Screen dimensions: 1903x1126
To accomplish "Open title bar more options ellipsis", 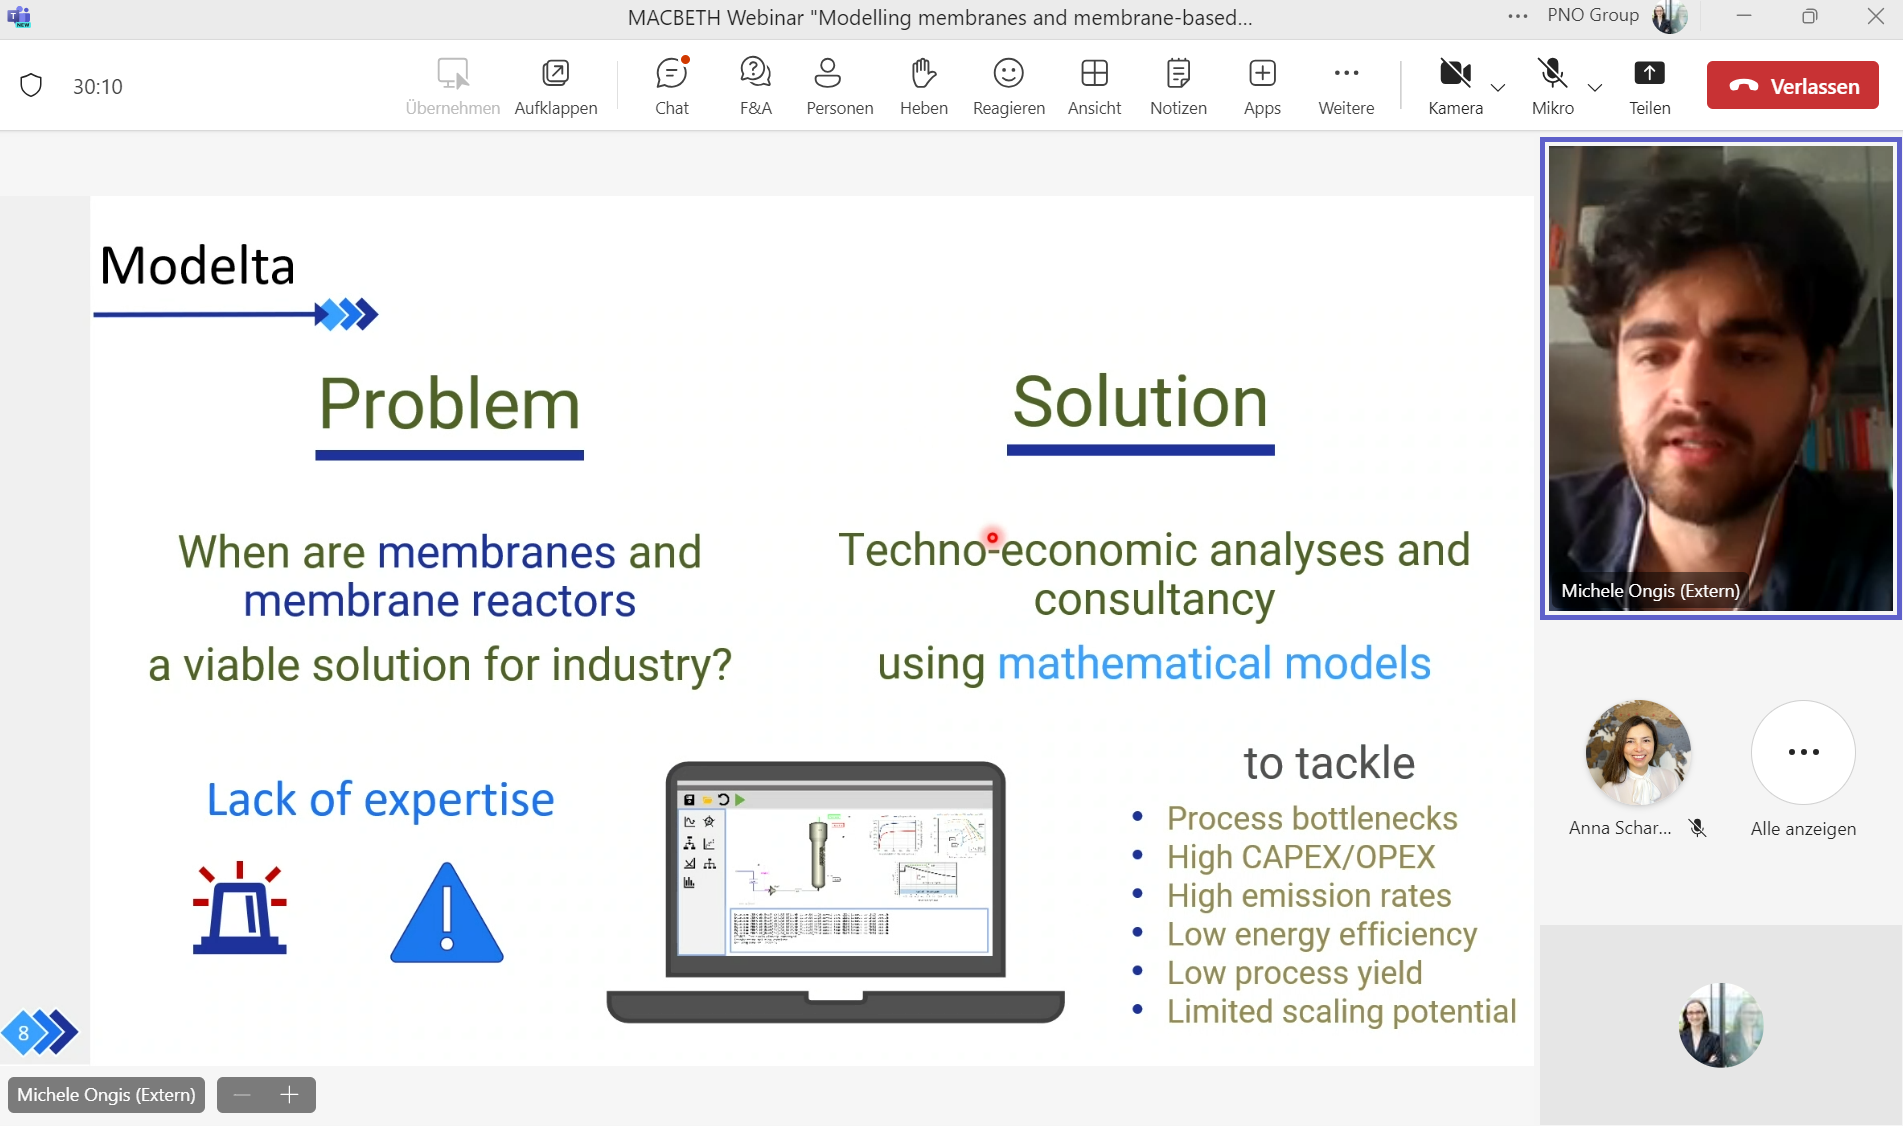I will [1517, 16].
